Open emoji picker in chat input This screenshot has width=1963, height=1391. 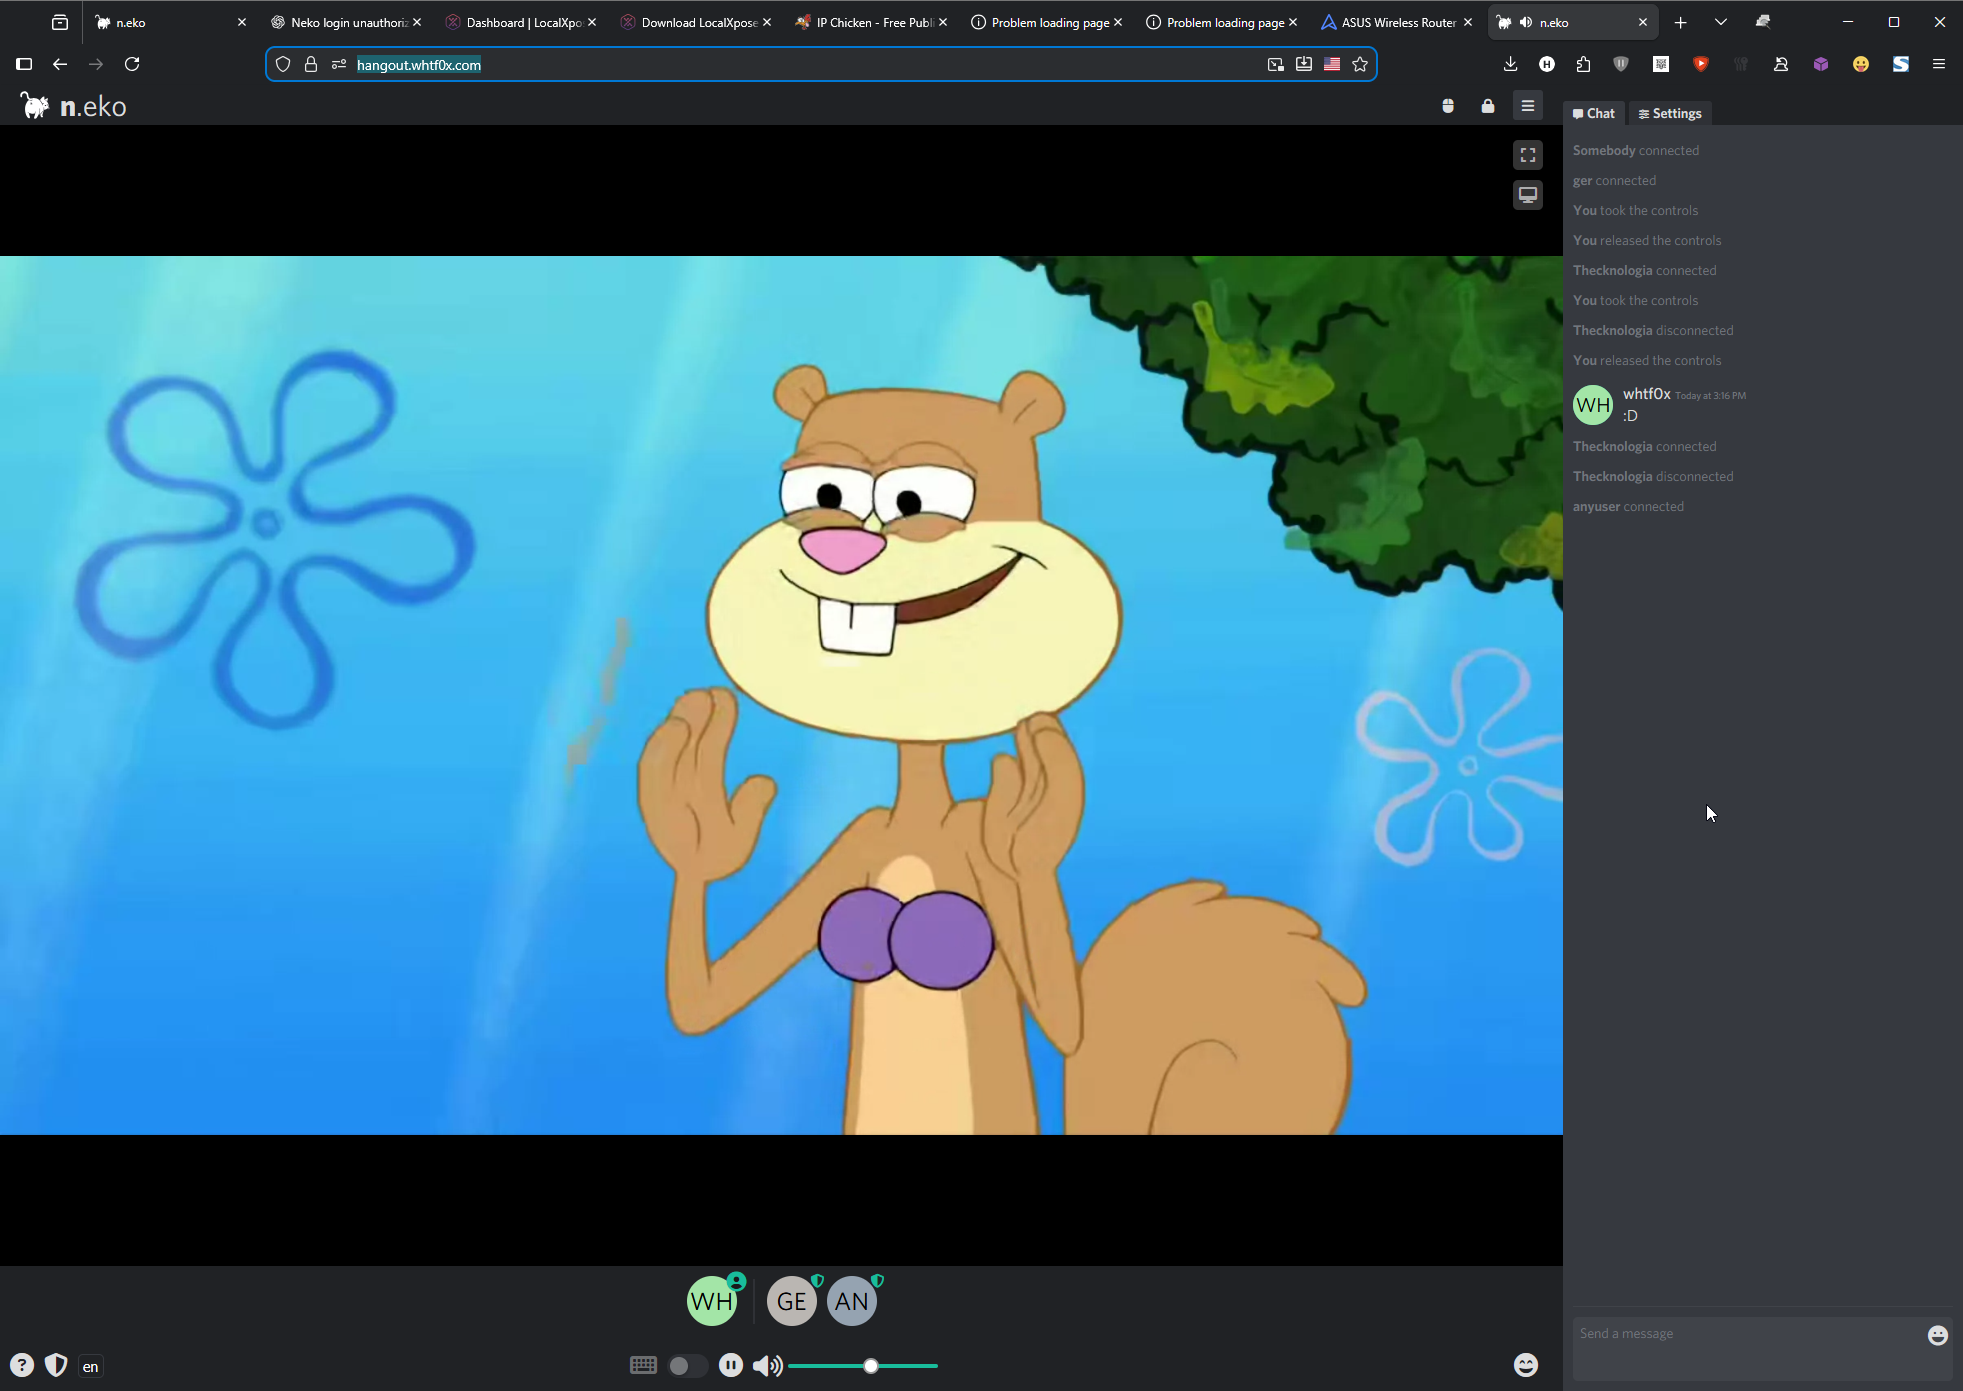pyautogui.click(x=1937, y=1335)
